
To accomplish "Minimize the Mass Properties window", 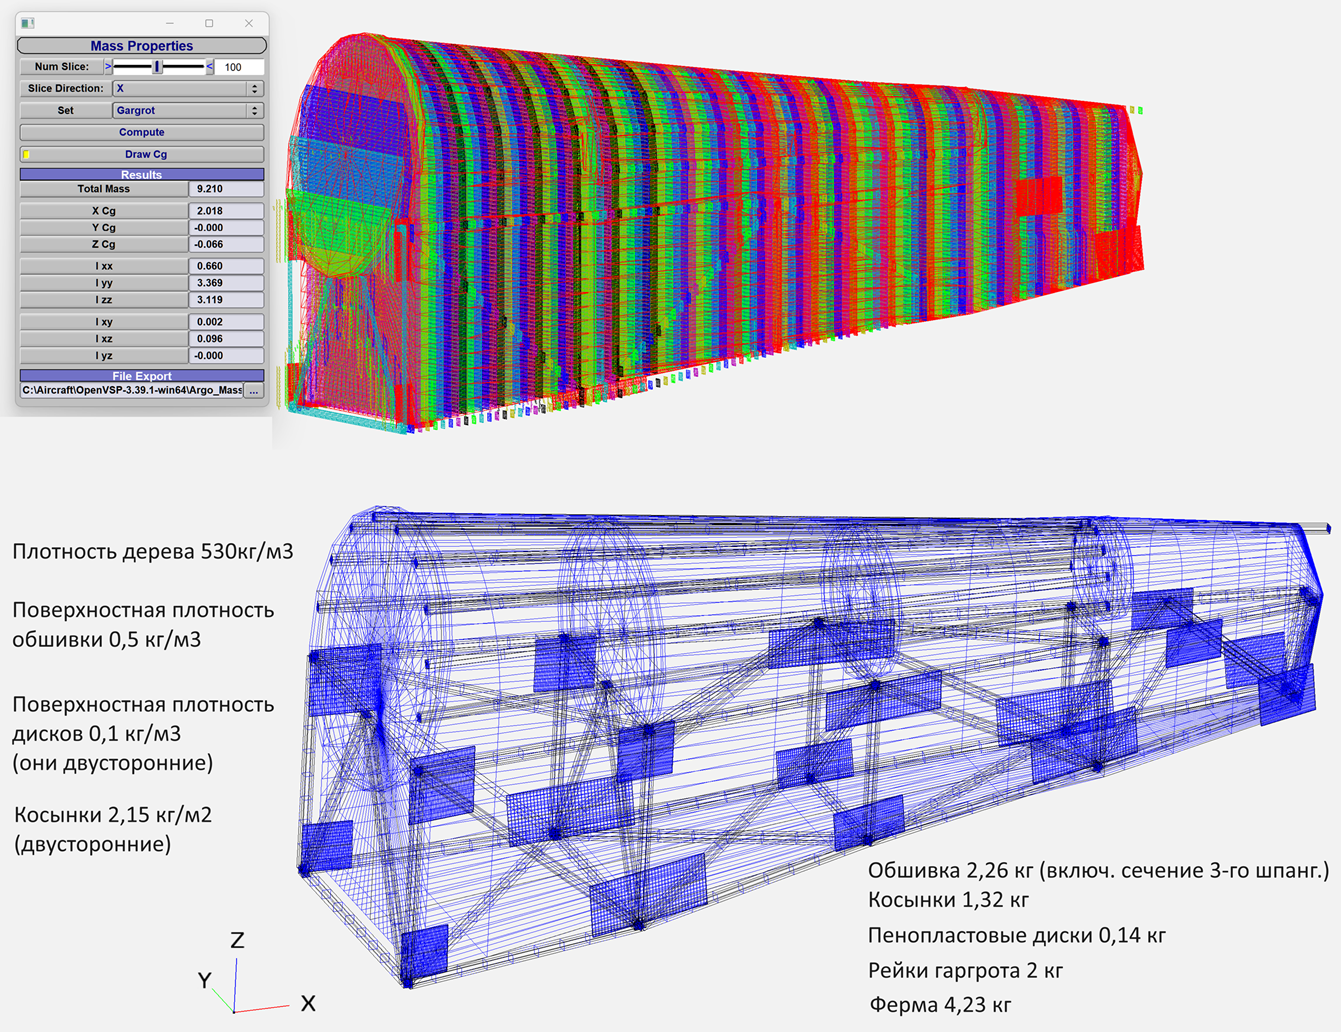I will point(170,23).
